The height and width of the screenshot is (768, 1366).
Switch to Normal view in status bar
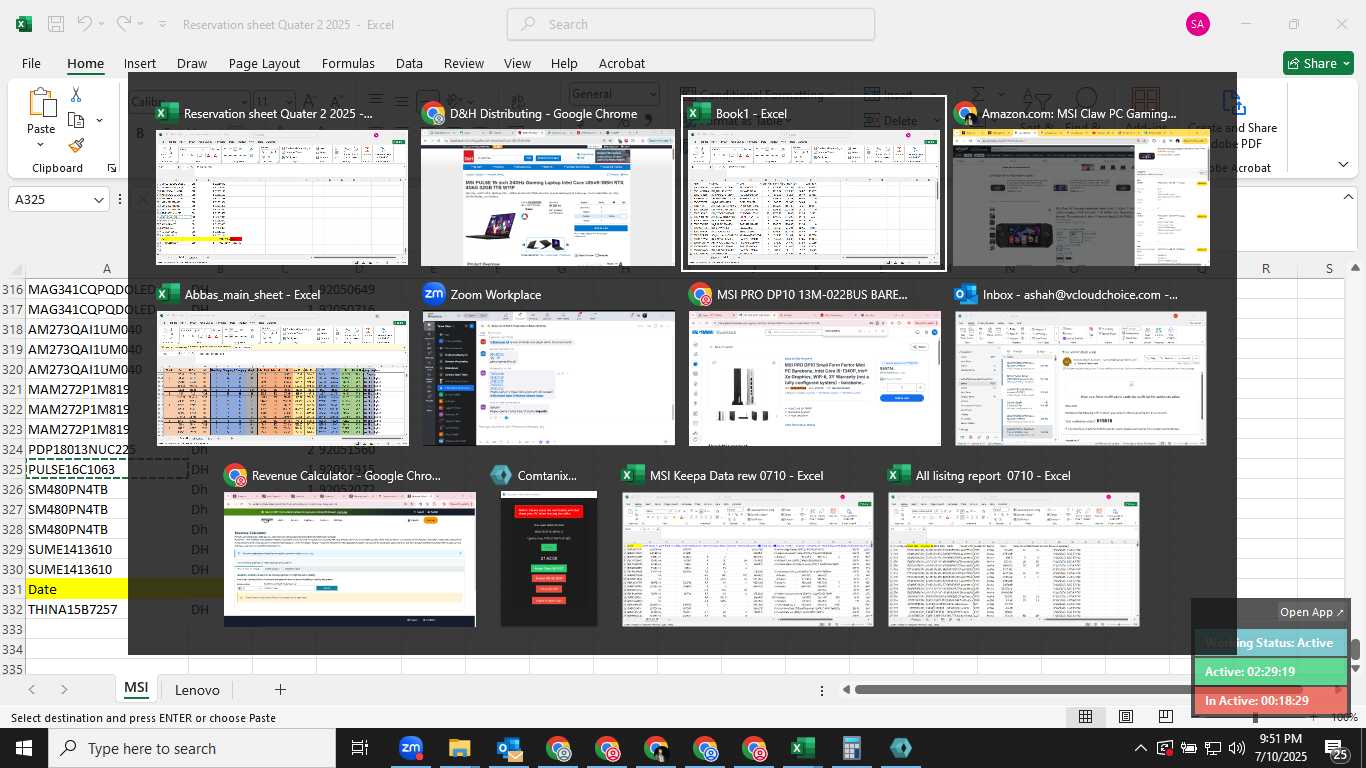pyautogui.click(x=1085, y=717)
